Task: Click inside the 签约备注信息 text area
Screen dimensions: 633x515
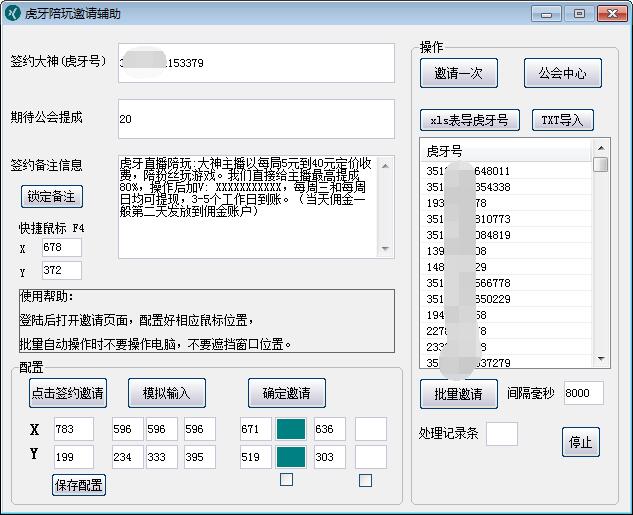Action: pyautogui.click(x=248, y=207)
